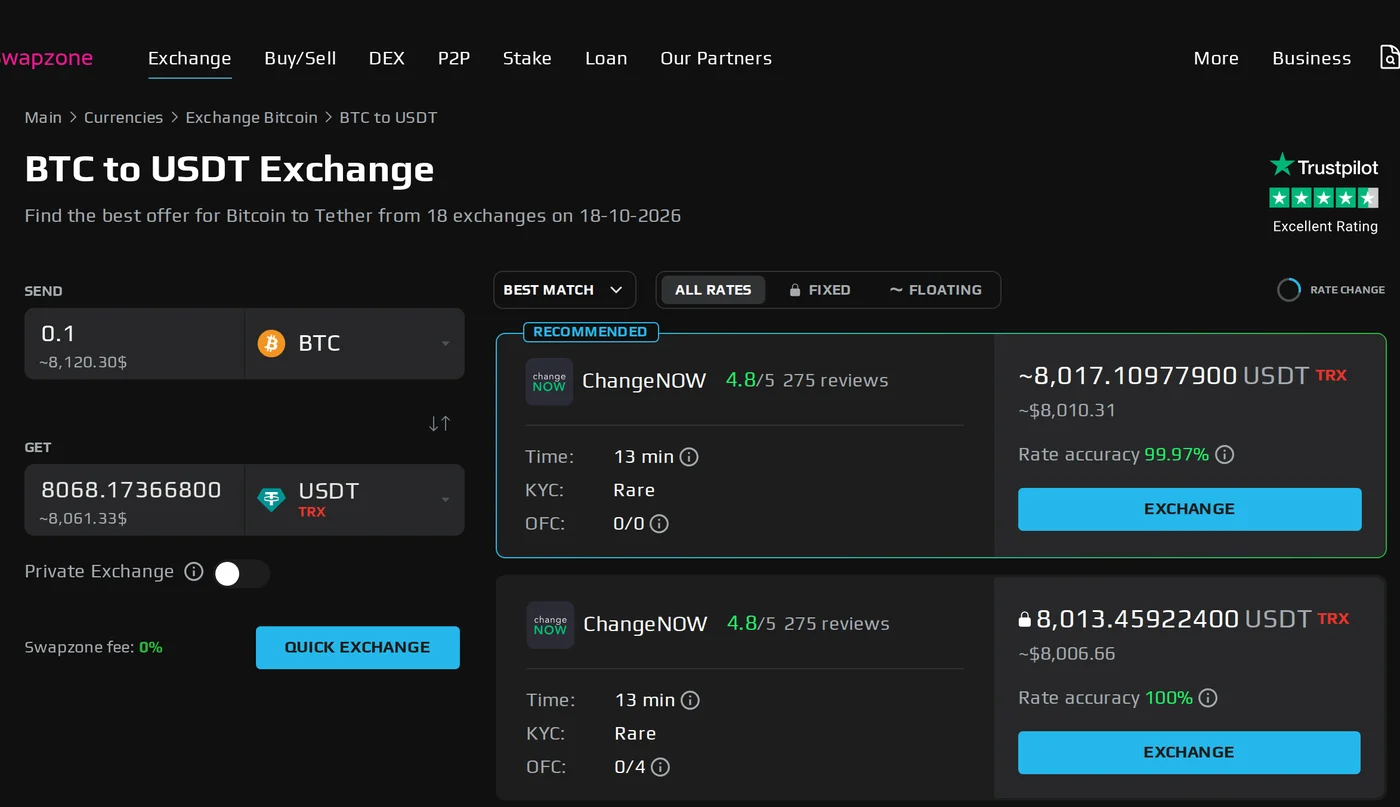Open the P2P navigation item
Screen dimensions: 1400x807
point(454,58)
